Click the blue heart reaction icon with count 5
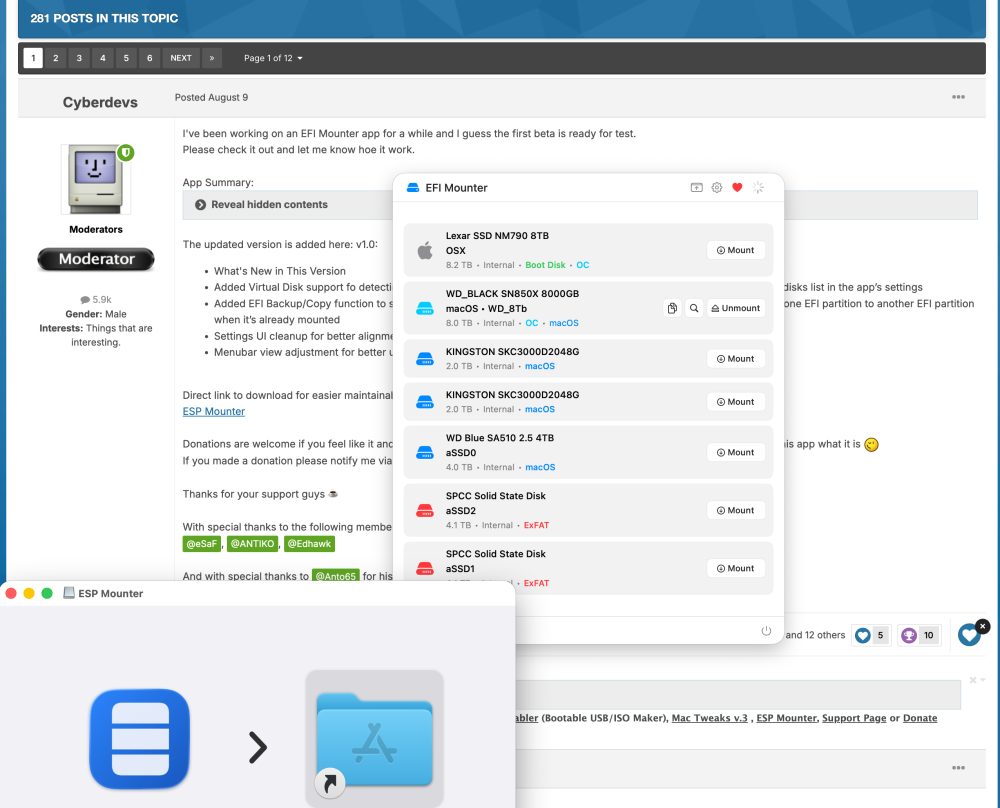This screenshot has width=1000, height=808. (x=863, y=635)
